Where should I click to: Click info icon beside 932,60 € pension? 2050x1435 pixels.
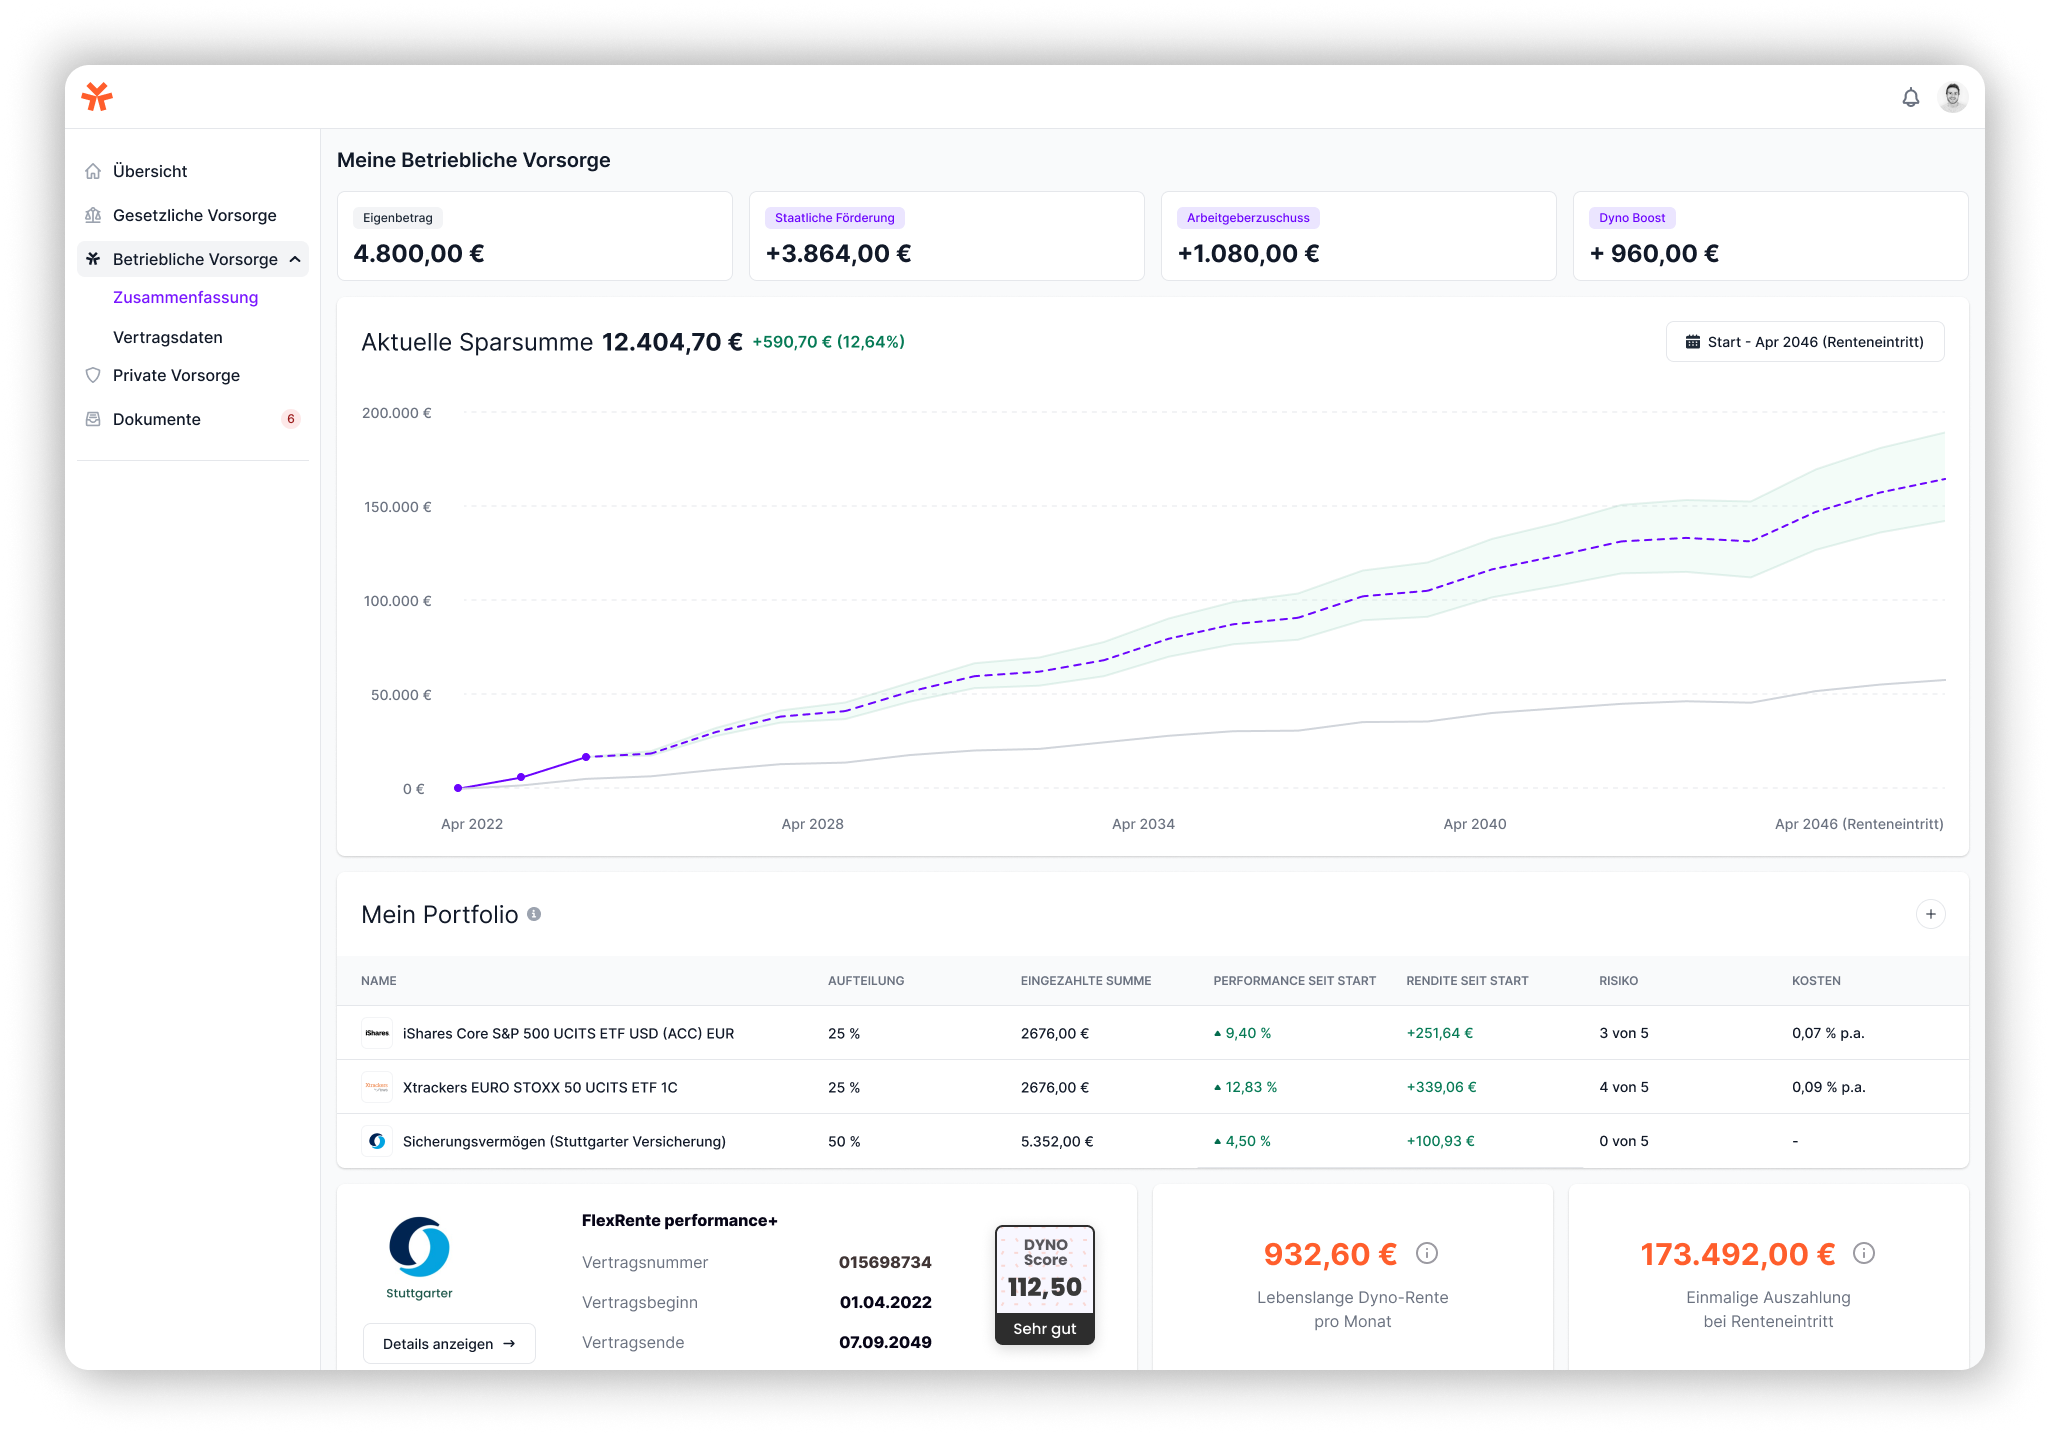[1427, 1253]
